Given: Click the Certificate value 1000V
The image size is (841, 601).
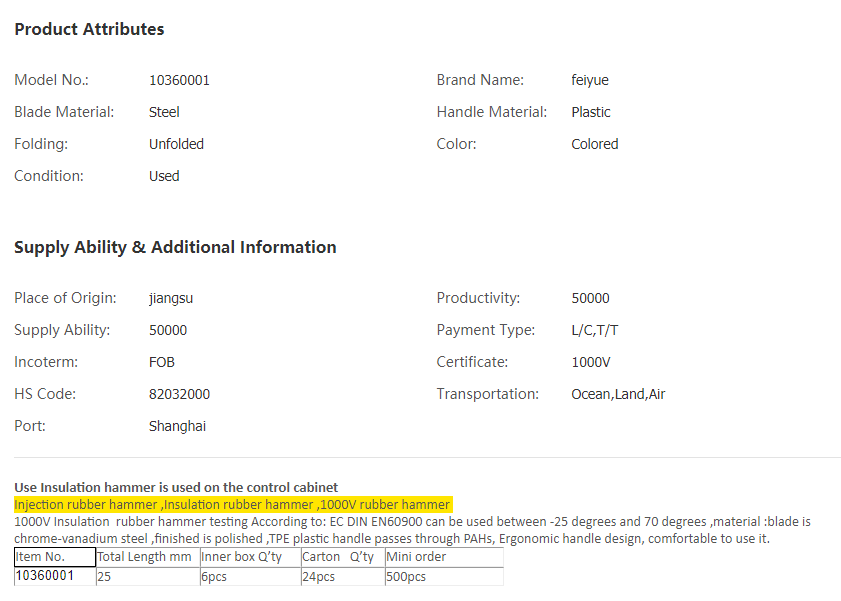Looking at the screenshot, I should pyautogui.click(x=591, y=362).
